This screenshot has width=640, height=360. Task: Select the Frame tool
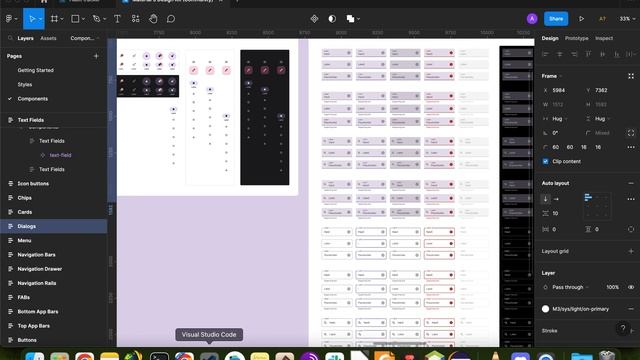point(54,19)
